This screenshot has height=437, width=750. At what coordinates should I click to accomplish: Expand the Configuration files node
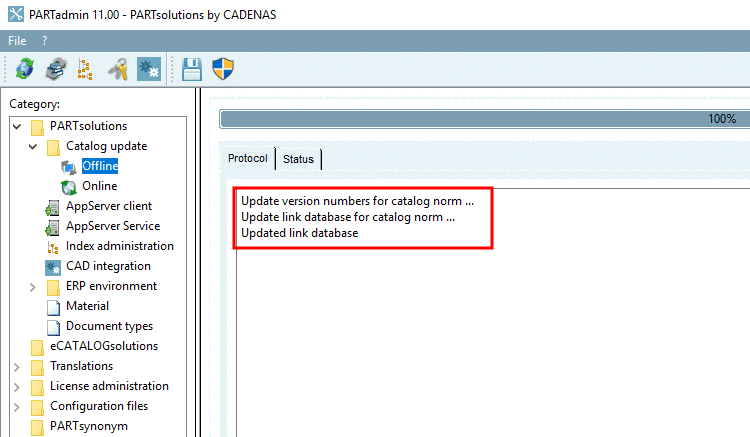tap(17, 407)
